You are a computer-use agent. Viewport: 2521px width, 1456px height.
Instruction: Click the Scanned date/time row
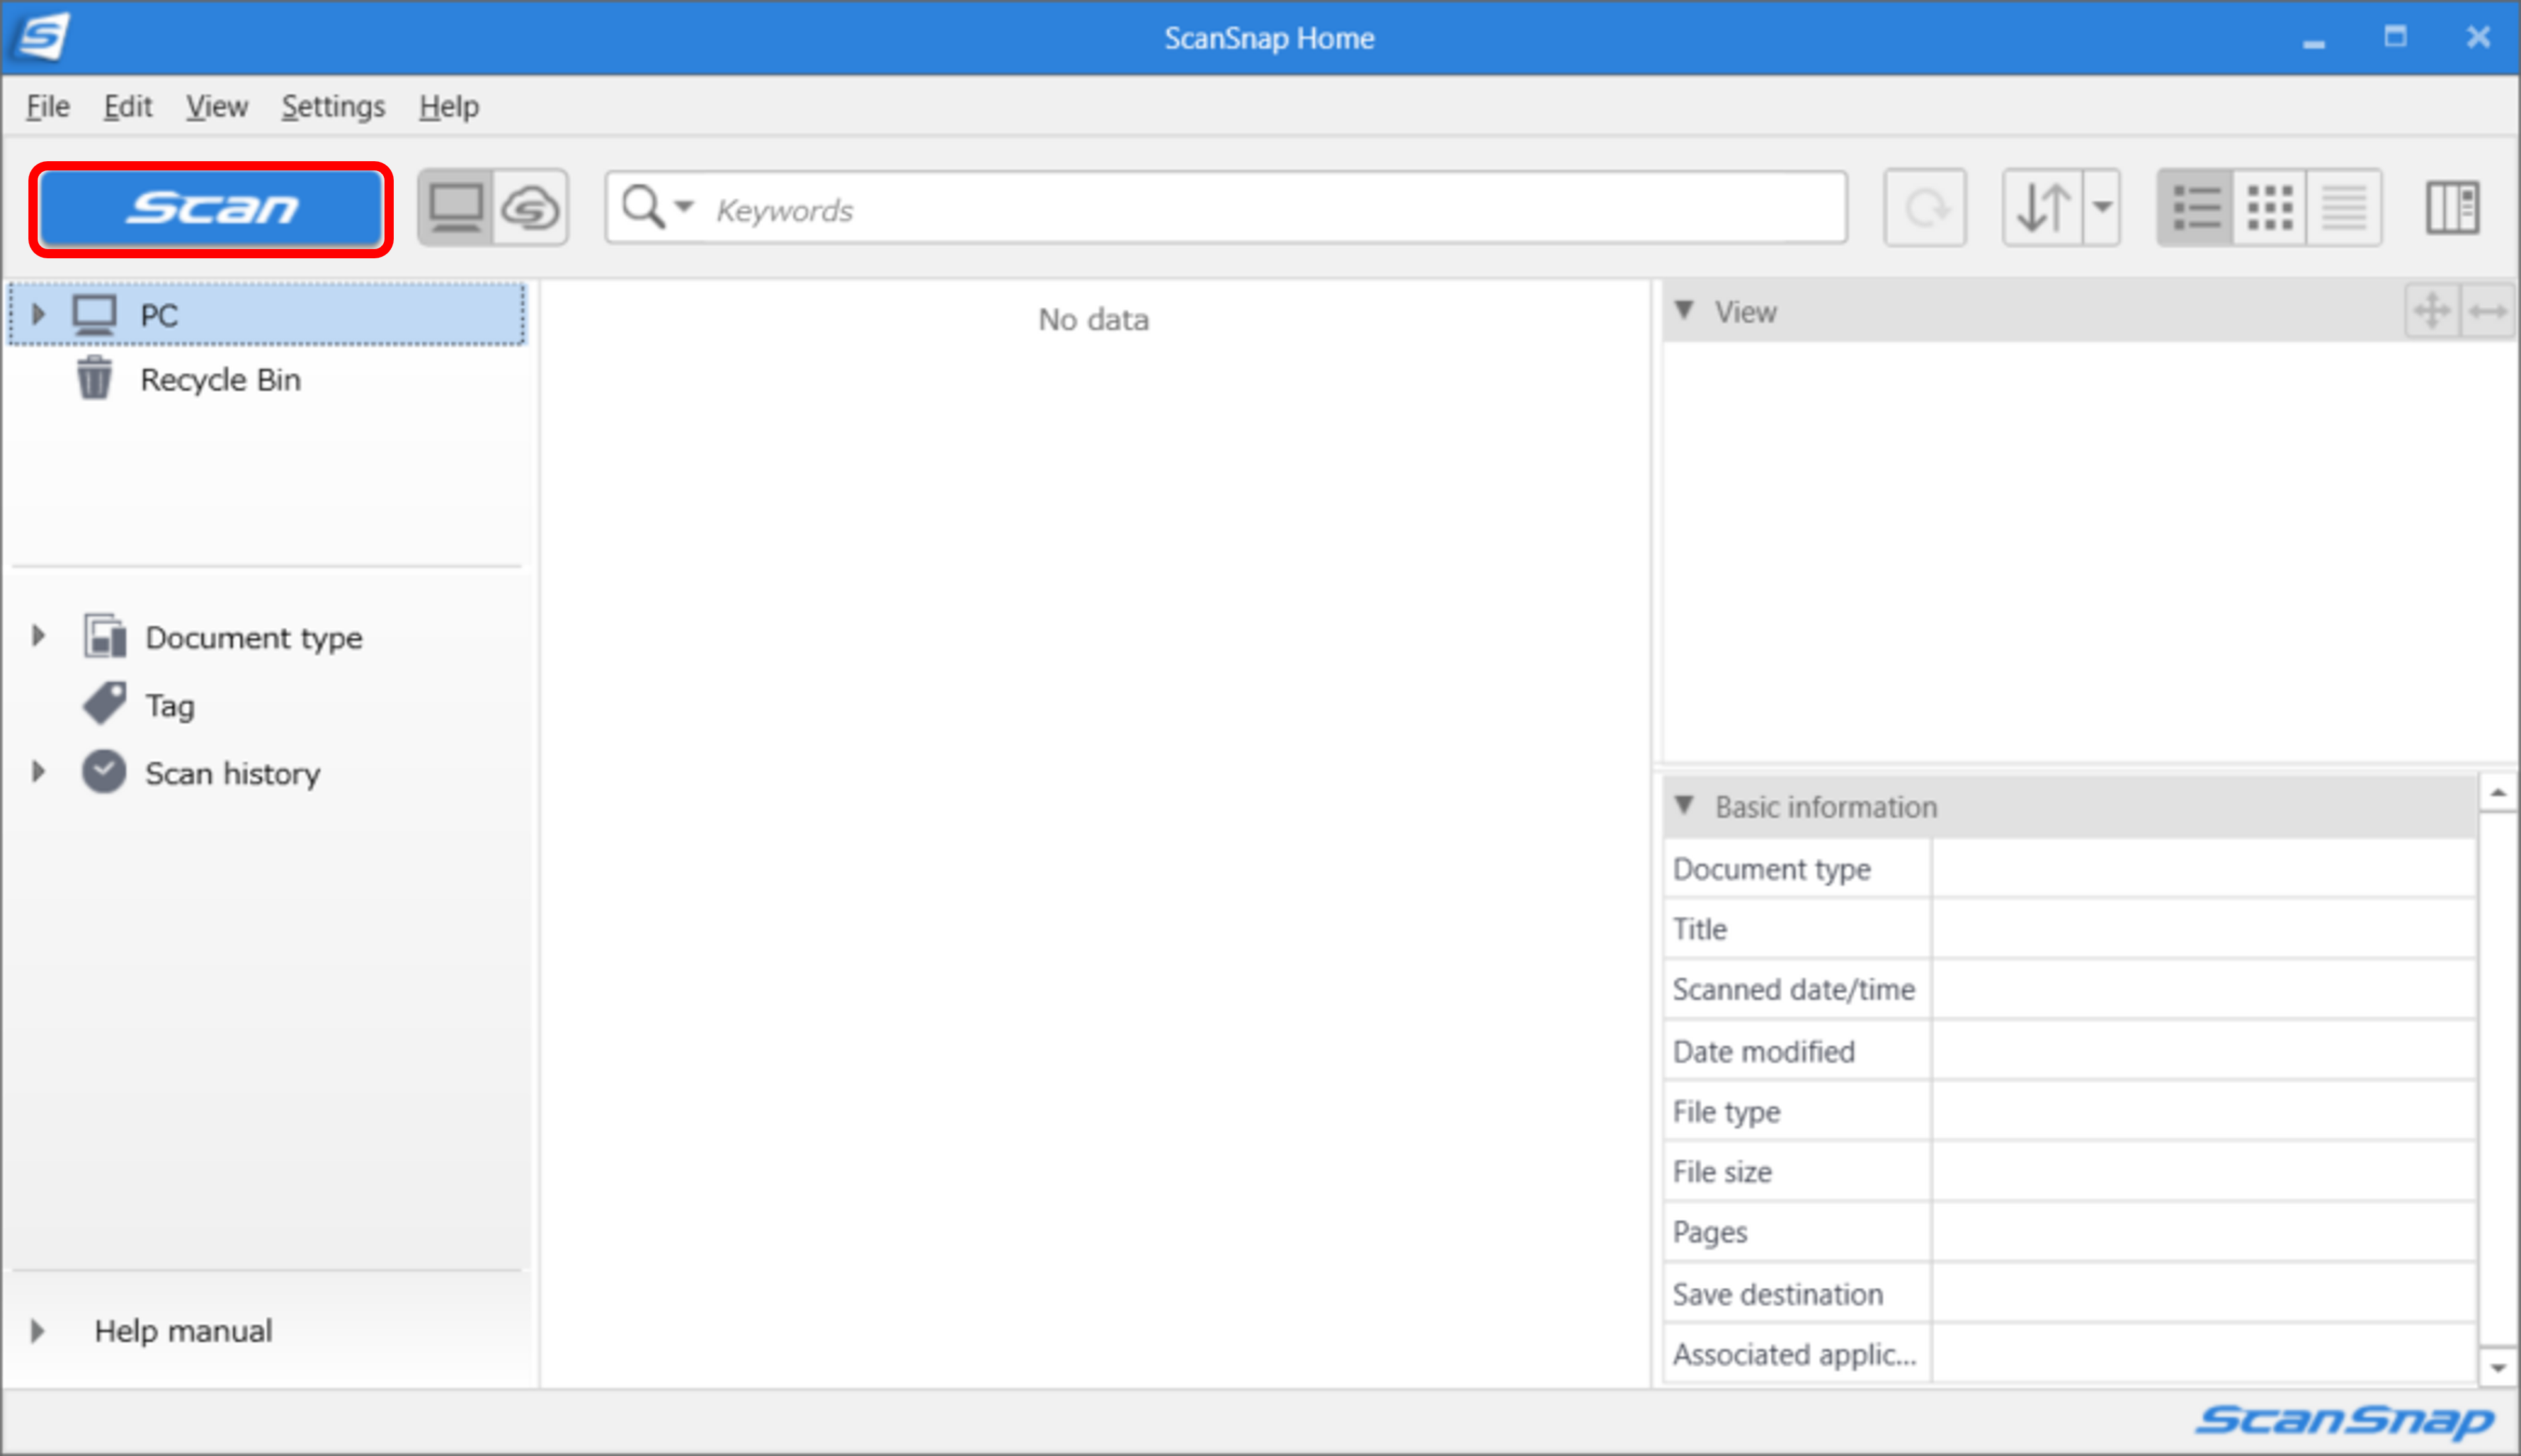pyautogui.click(x=2070, y=990)
